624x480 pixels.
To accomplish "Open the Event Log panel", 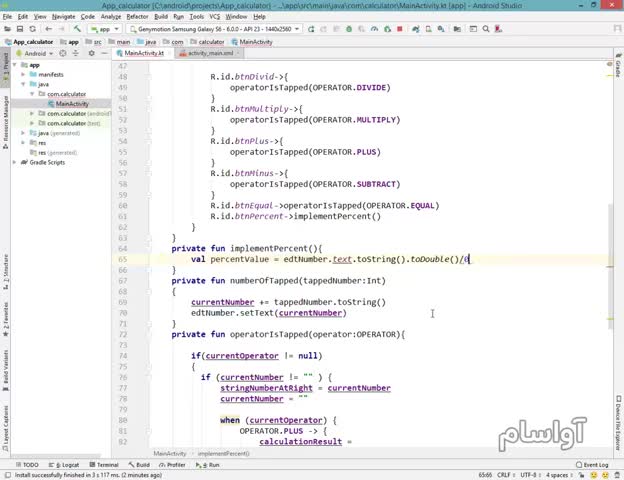I will click(594, 465).
